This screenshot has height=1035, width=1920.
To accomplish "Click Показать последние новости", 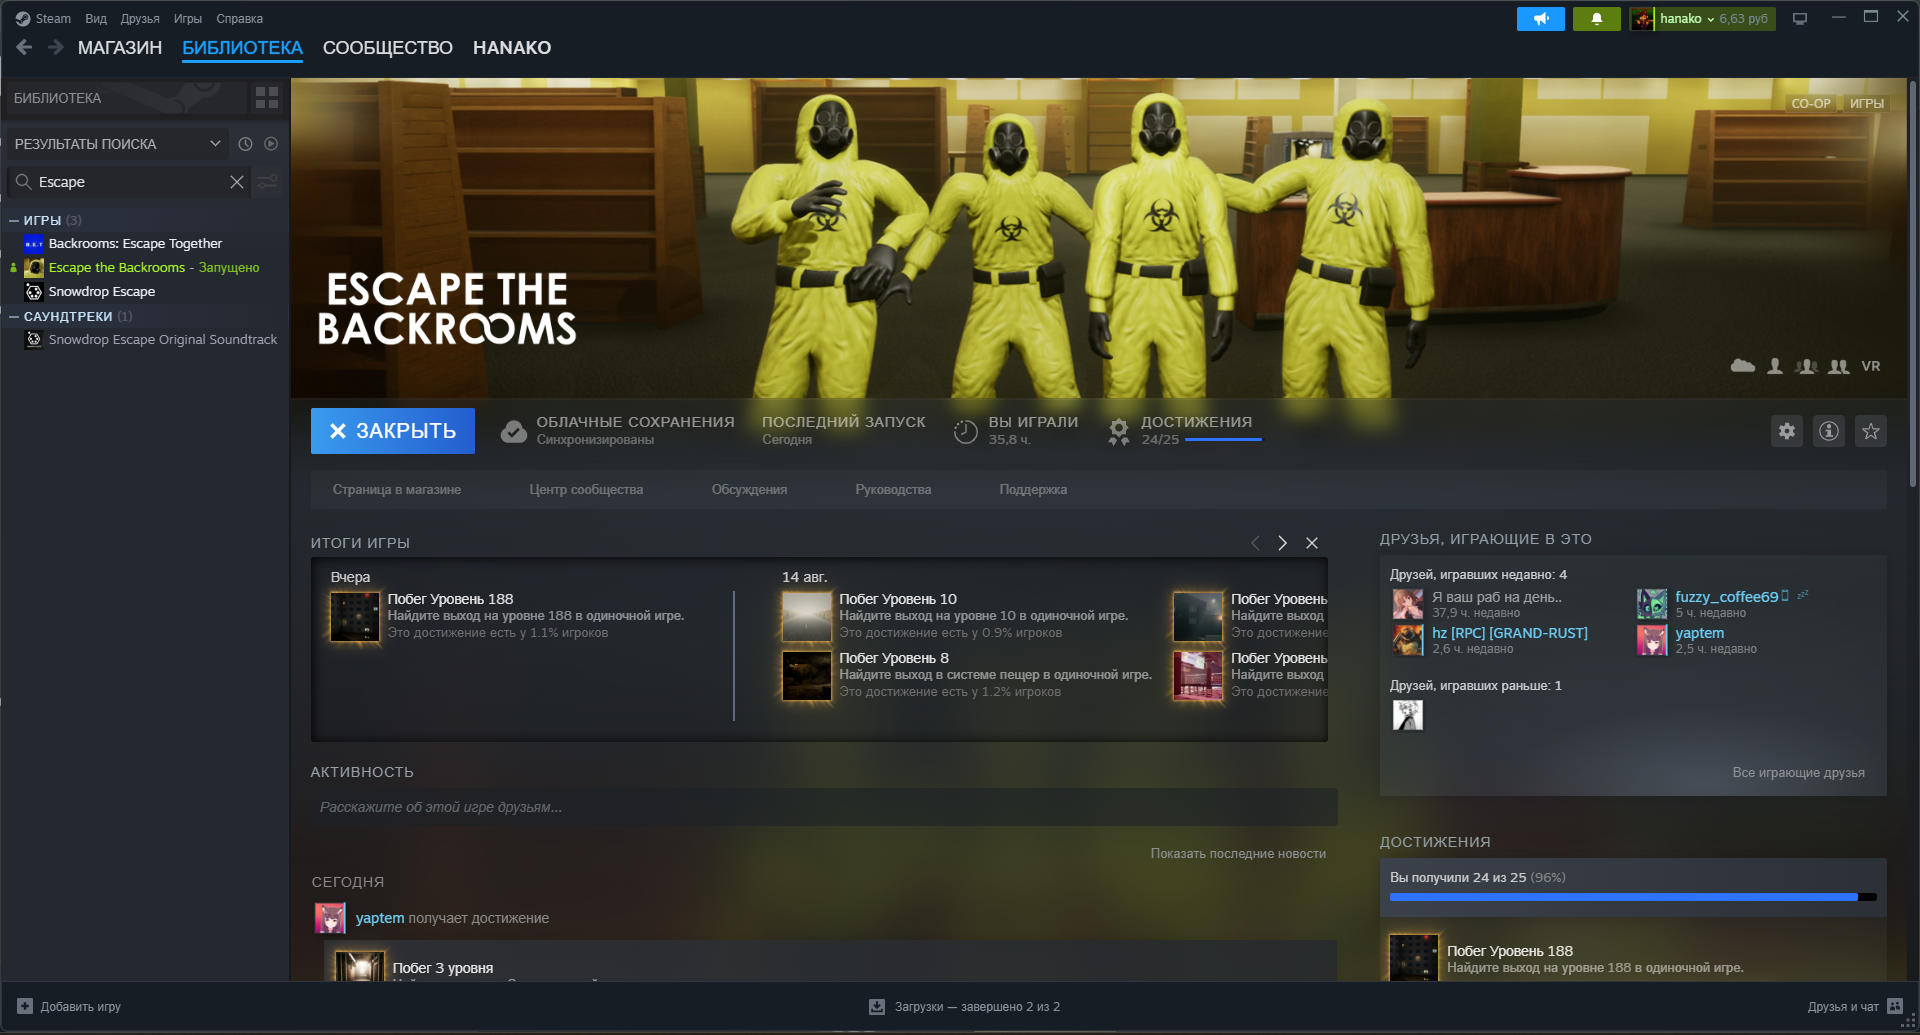I will [x=1238, y=854].
